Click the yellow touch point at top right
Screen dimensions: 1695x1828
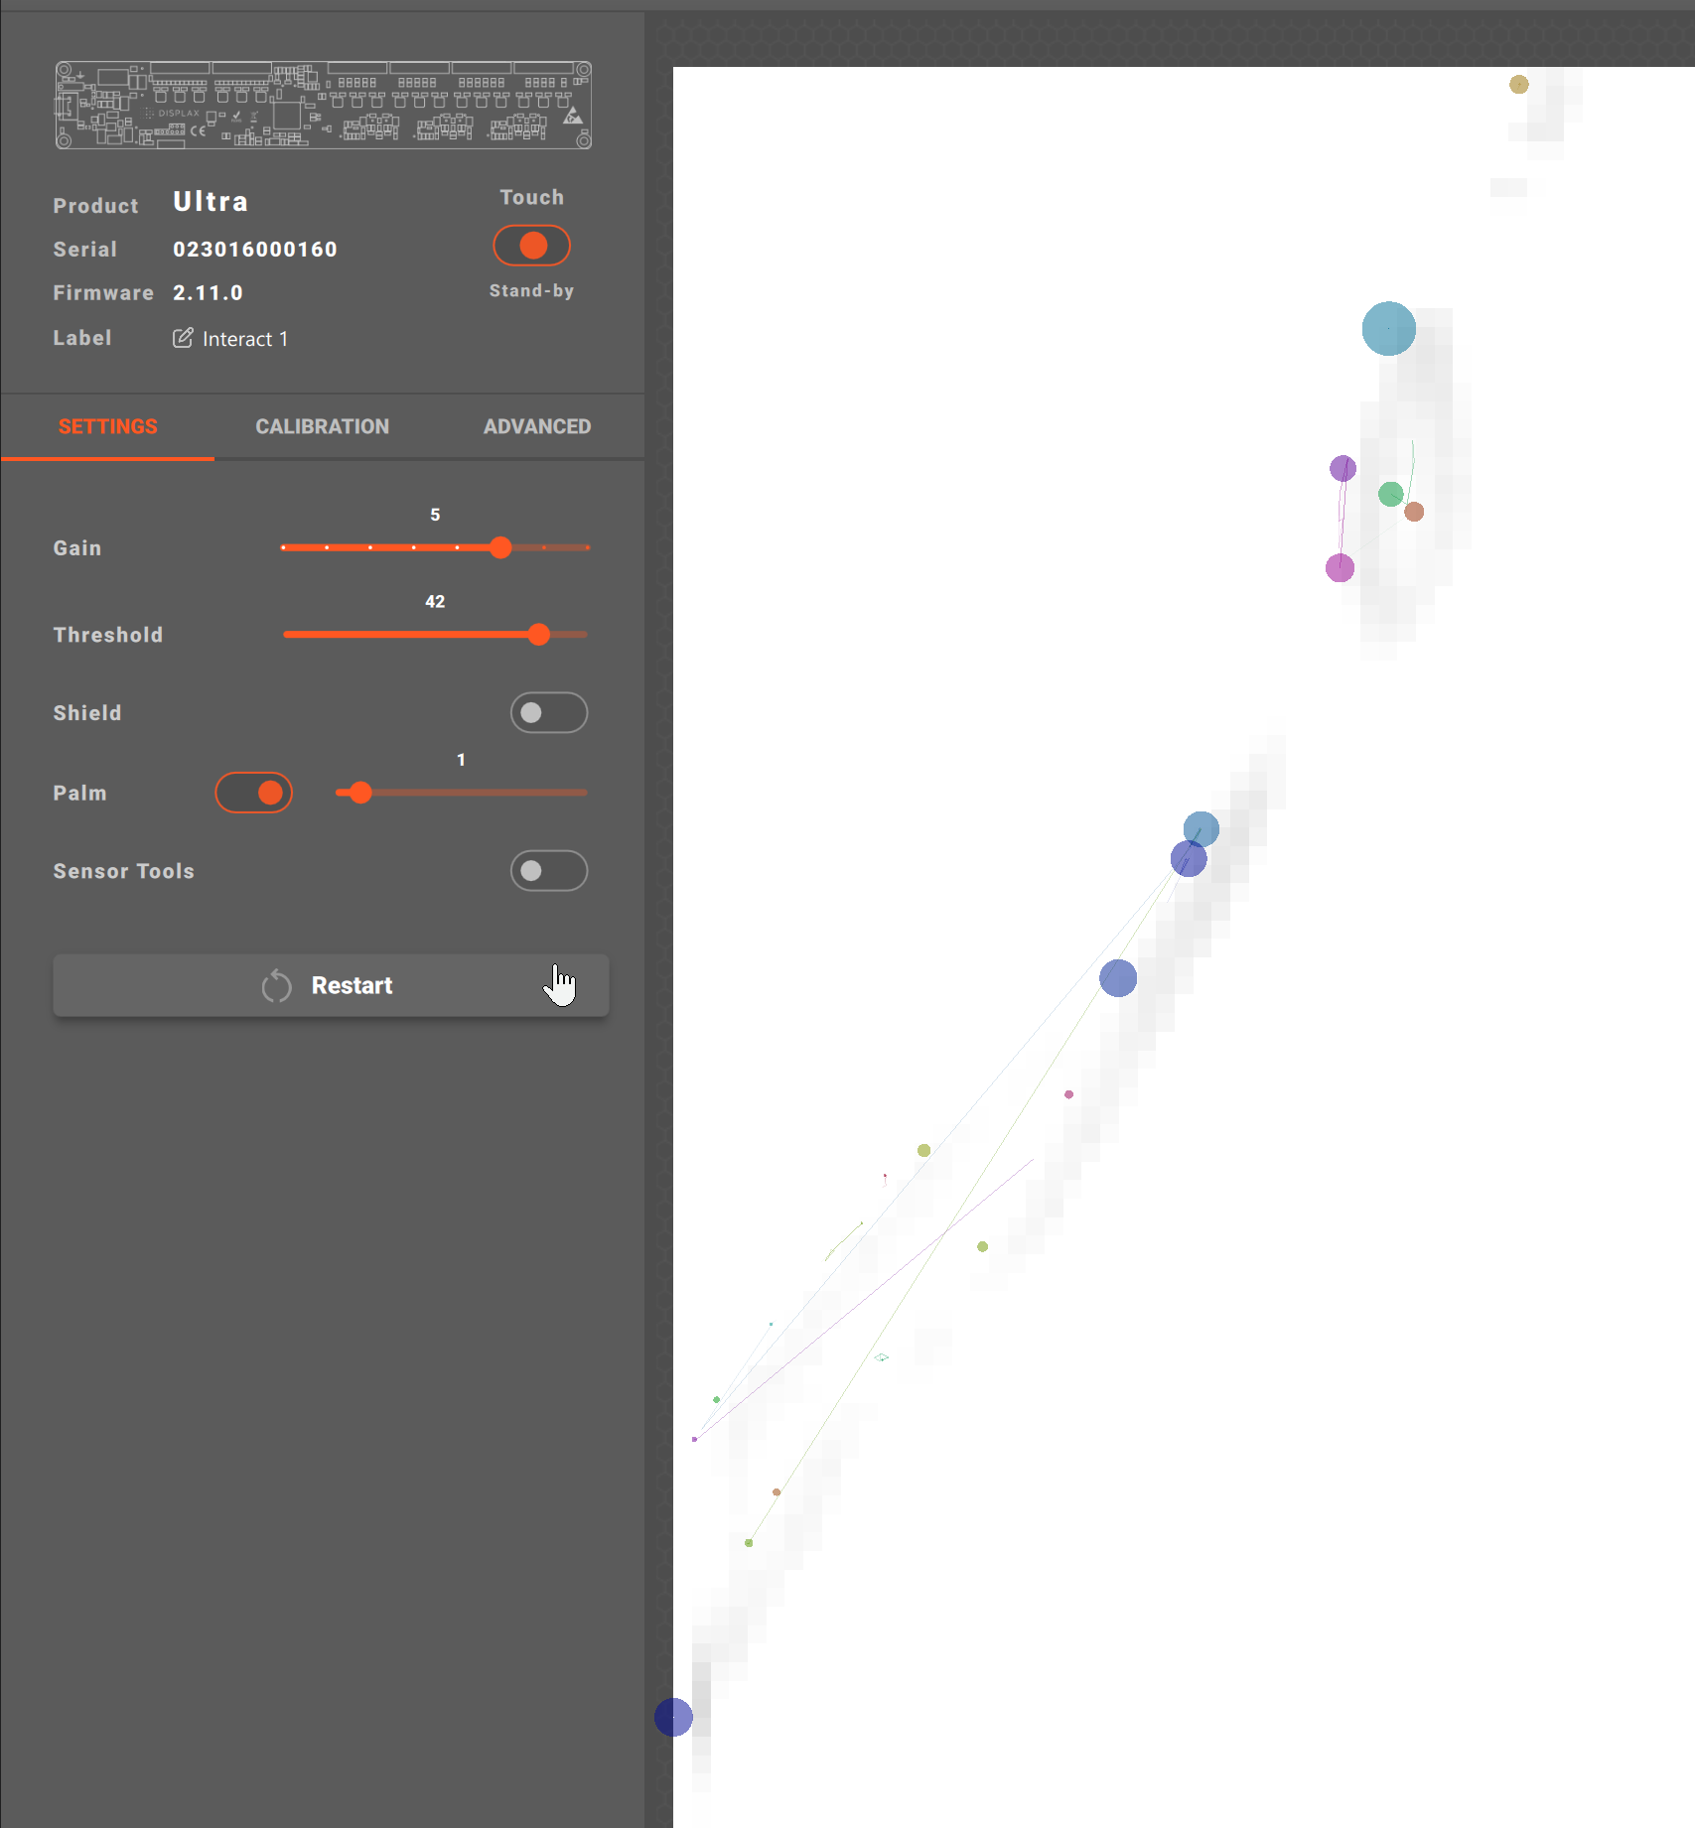(x=1518, y=85)
